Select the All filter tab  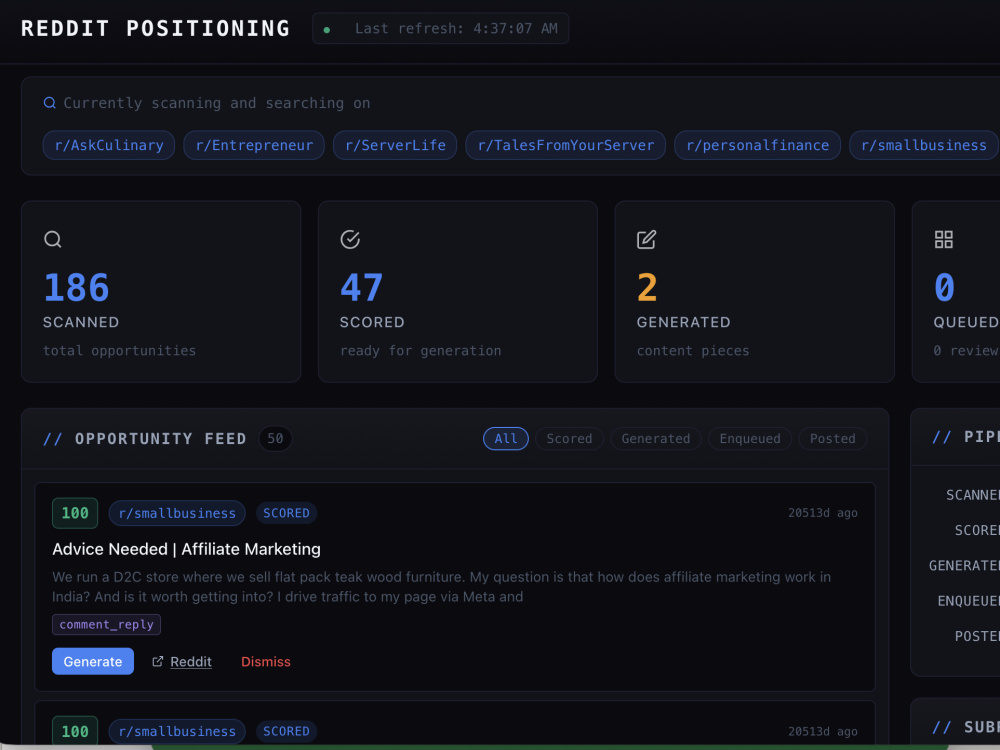coord(506,439)
